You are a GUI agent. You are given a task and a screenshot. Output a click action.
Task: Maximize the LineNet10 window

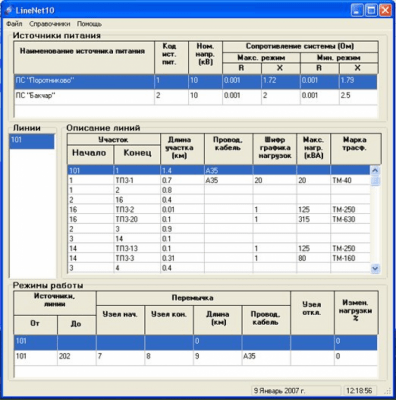371,10
